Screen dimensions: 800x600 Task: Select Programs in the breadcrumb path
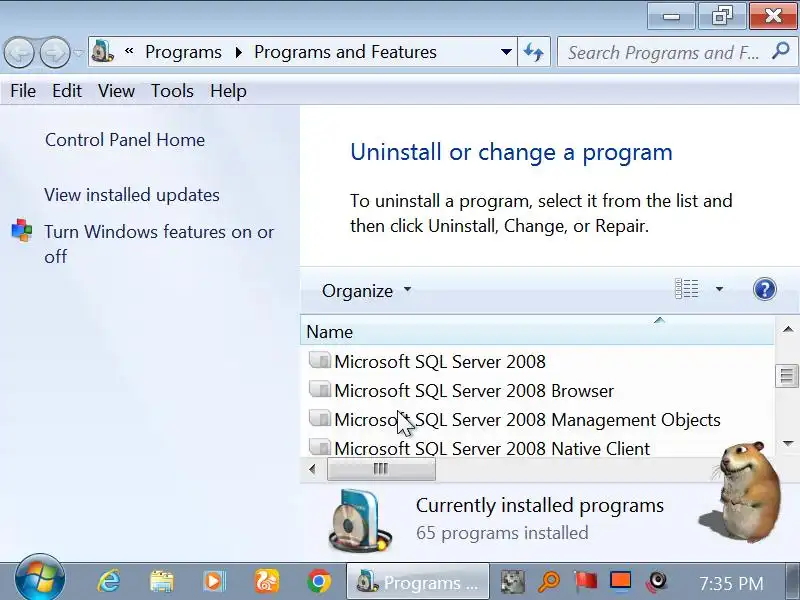[183, 52]
